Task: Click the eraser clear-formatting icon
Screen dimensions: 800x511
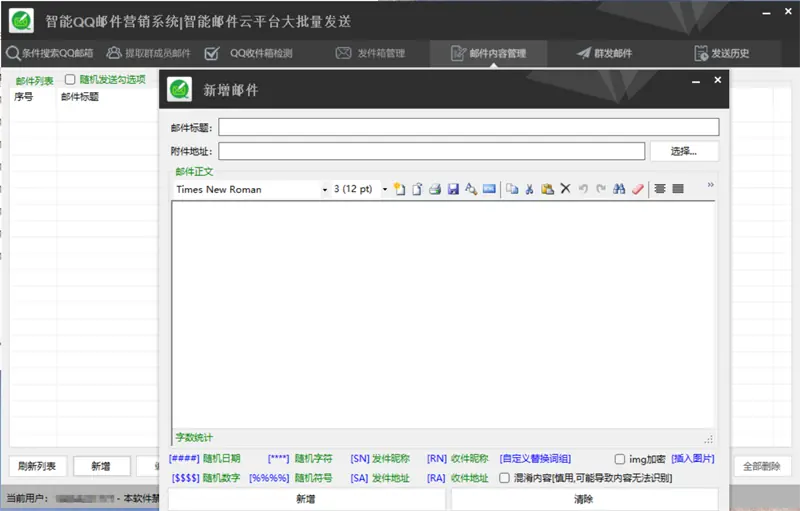Action: coord(637,189)
